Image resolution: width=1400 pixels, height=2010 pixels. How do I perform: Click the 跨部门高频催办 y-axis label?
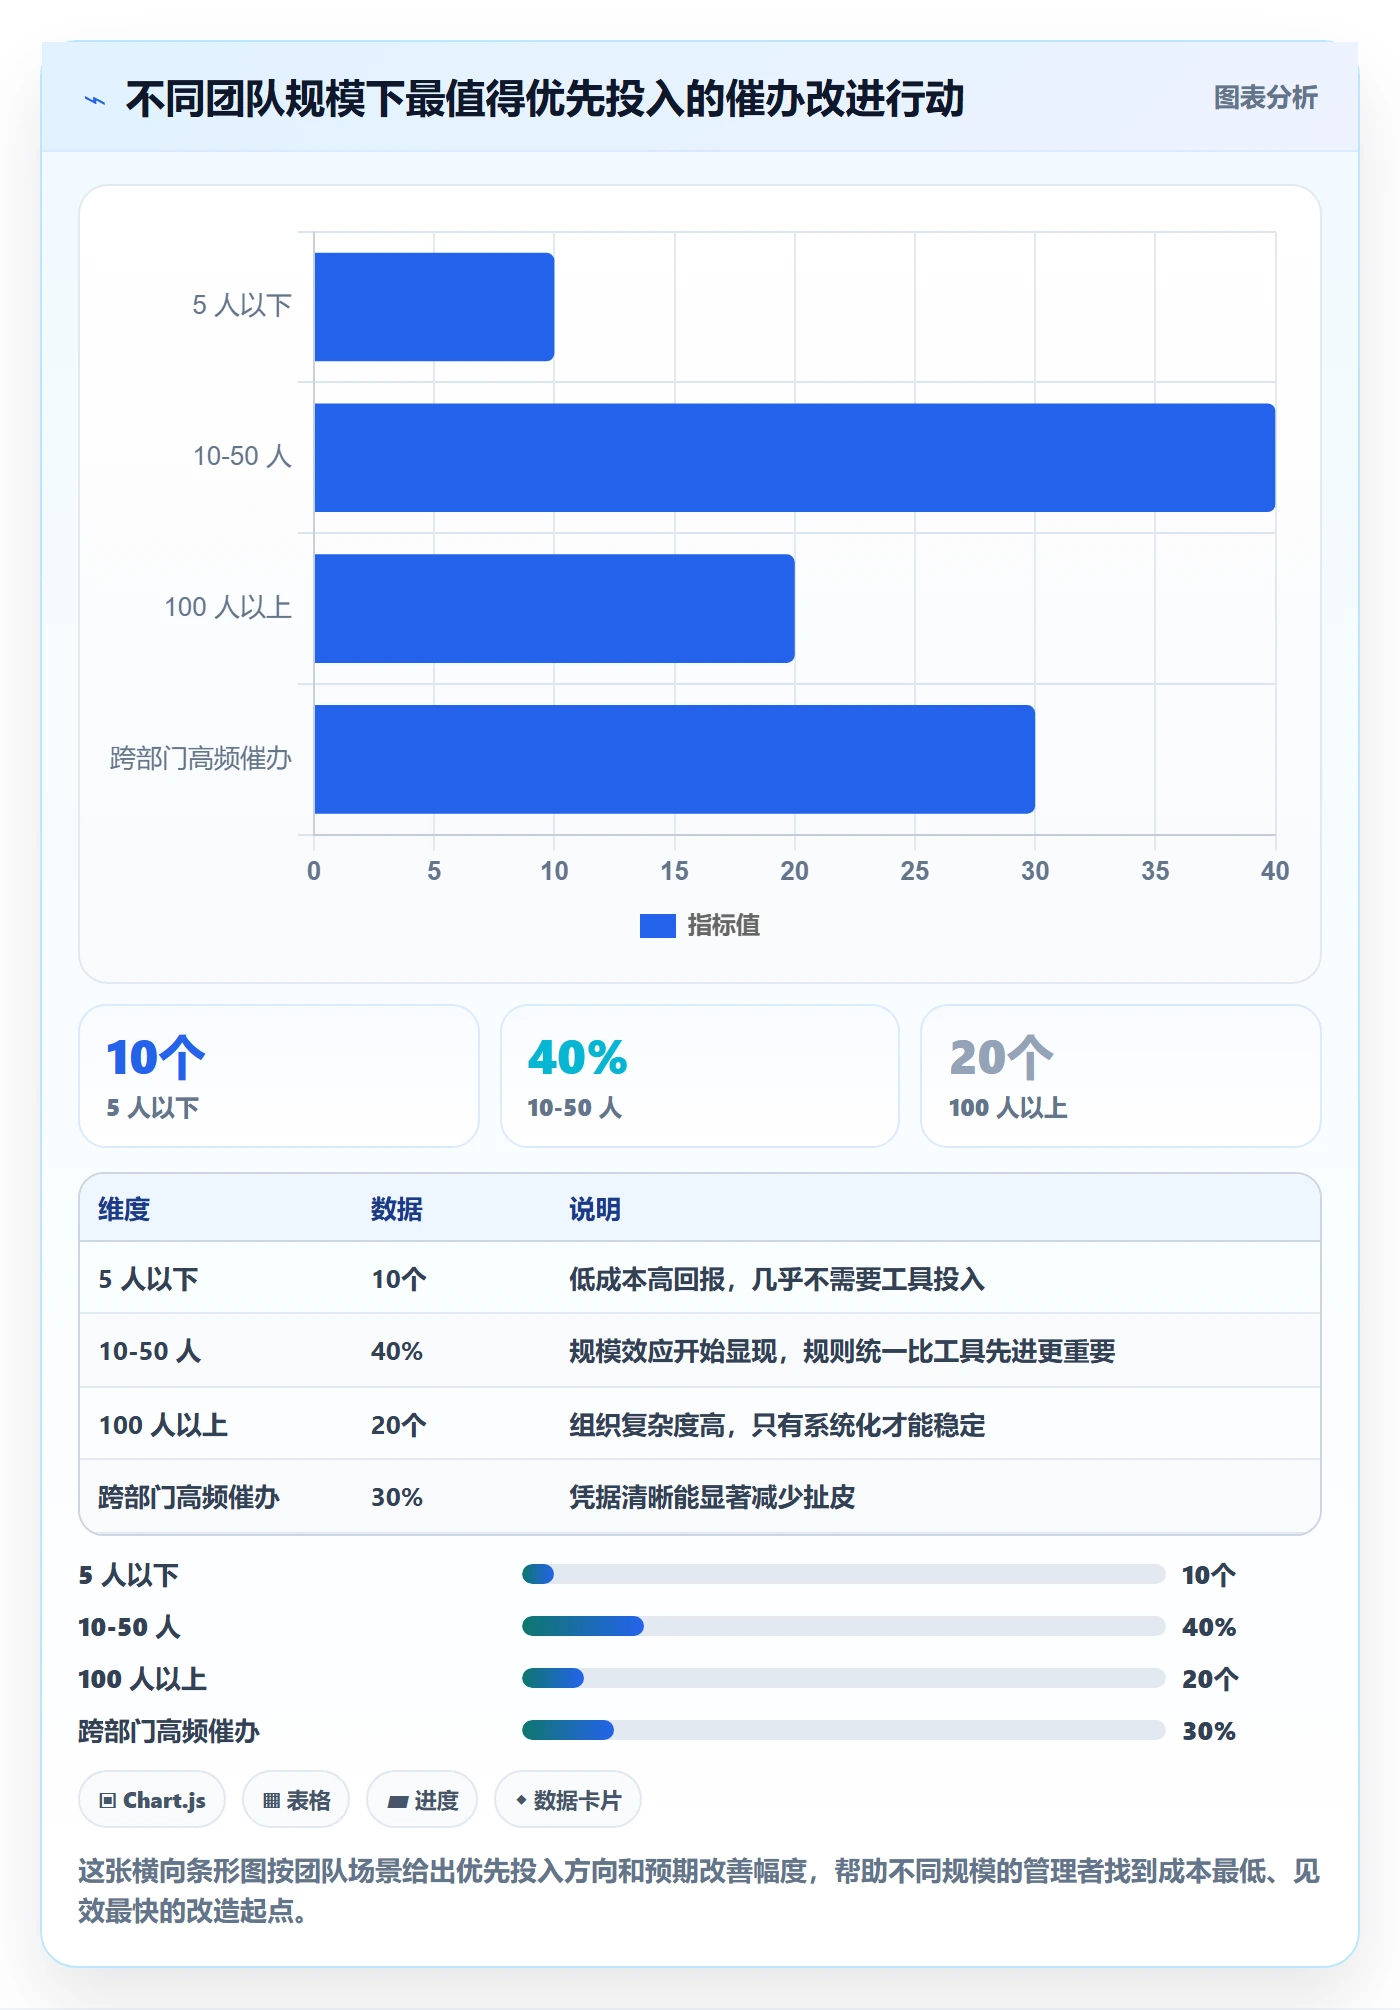pyautogui.click(x=201, y=759)
